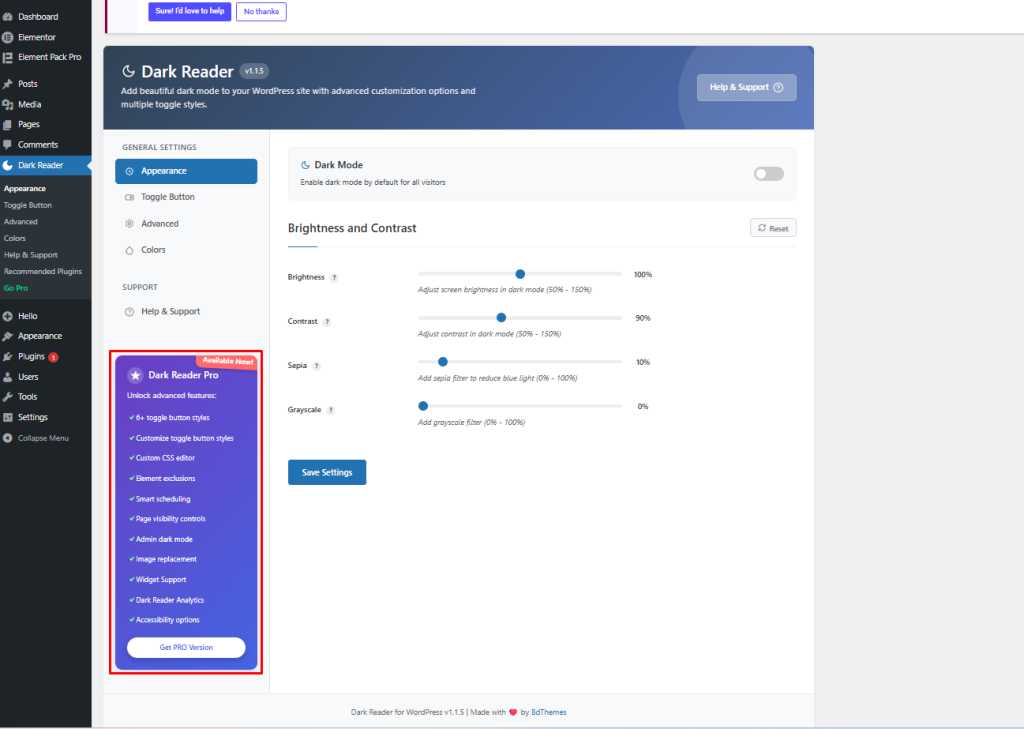
Task: Click the Available Now ribbon on Pro card
Action: tap(227, 361)
